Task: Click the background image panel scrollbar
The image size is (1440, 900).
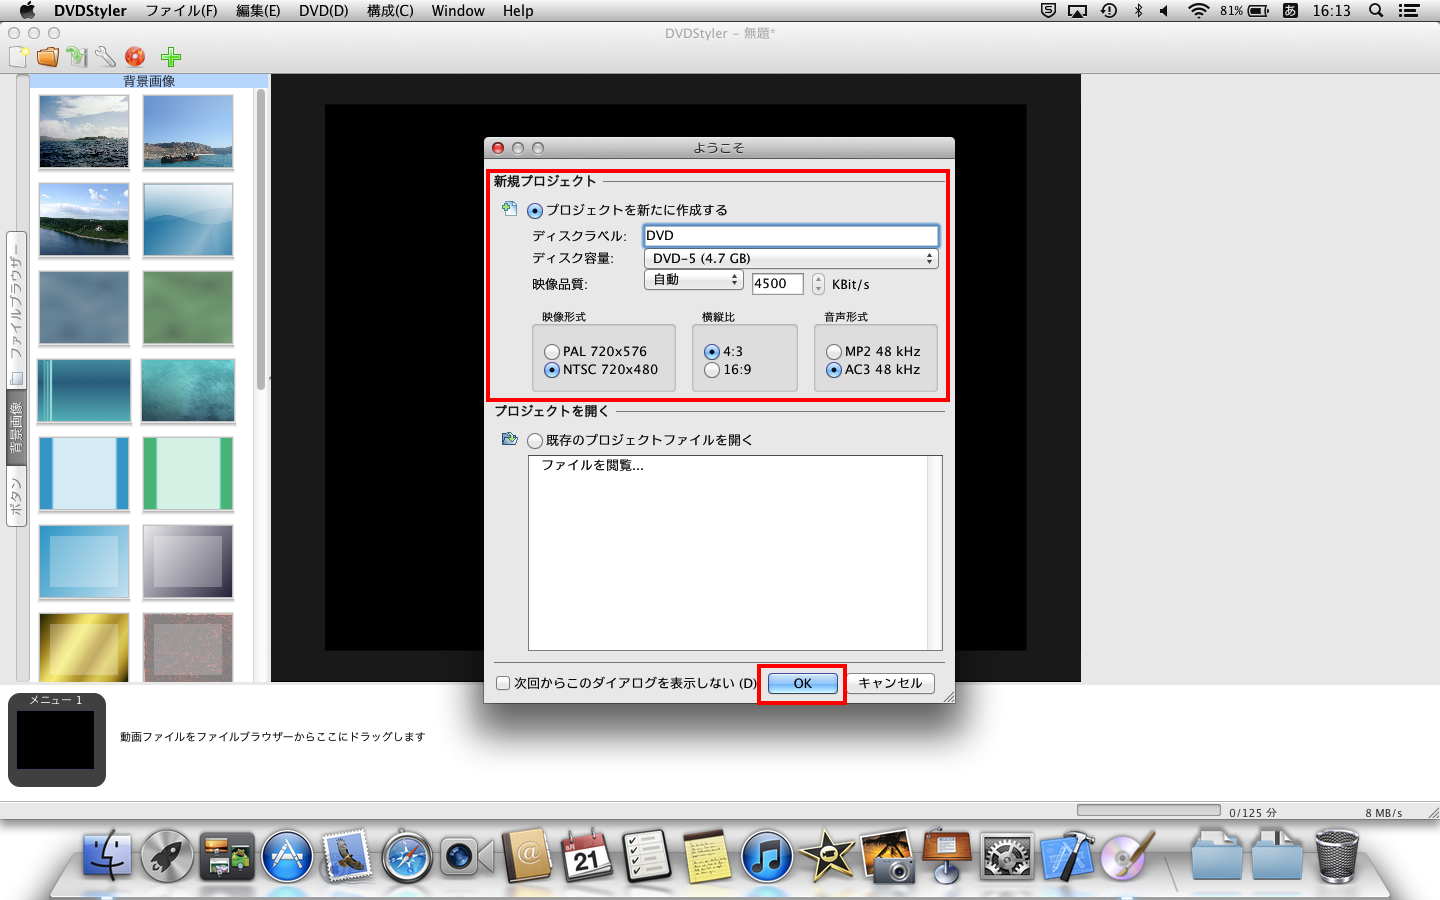Action: (x=261, y=240)
